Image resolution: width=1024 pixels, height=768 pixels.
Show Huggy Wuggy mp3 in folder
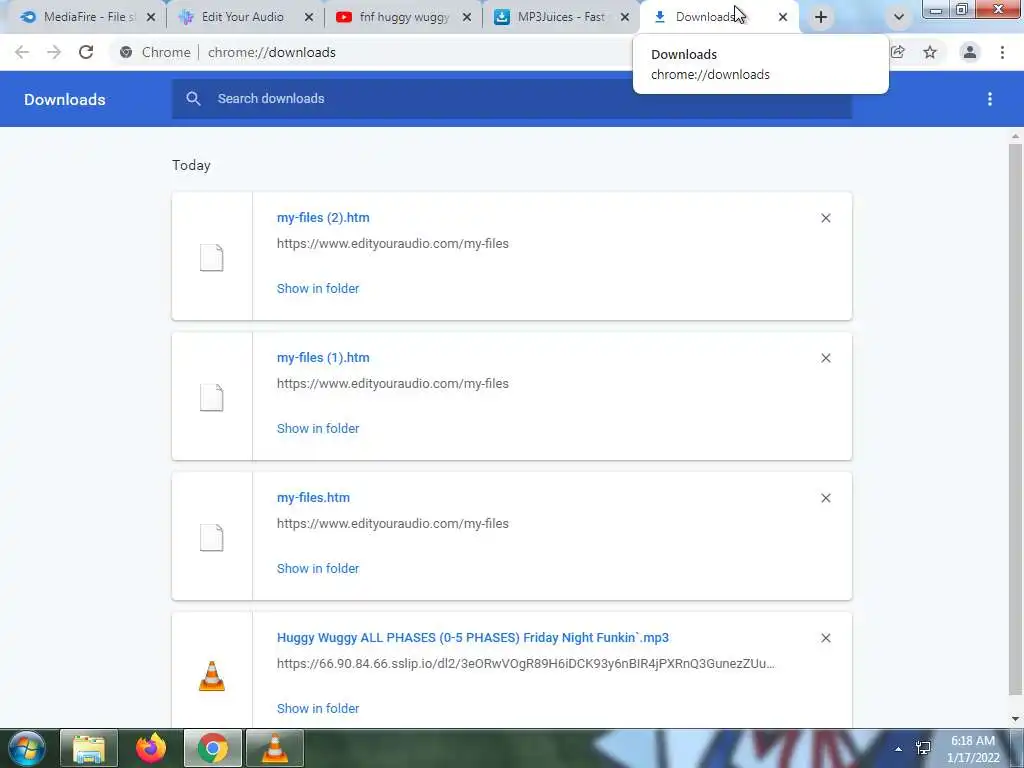tap(318, 708)
